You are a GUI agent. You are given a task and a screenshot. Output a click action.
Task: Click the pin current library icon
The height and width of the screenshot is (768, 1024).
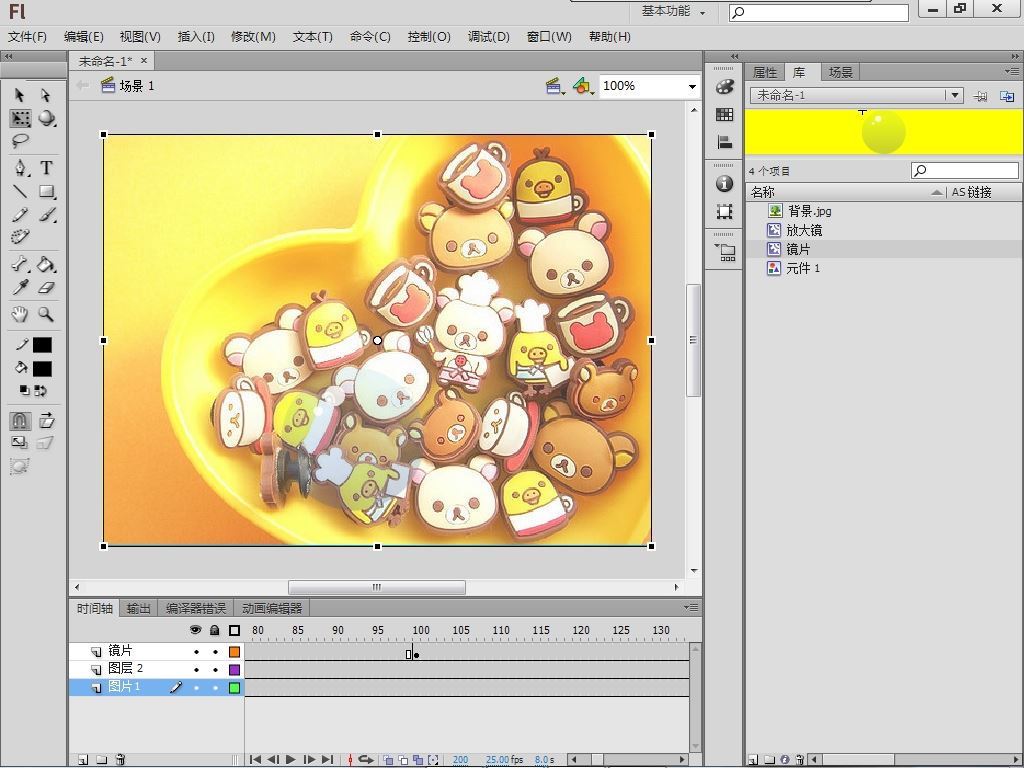click(980, 96)
